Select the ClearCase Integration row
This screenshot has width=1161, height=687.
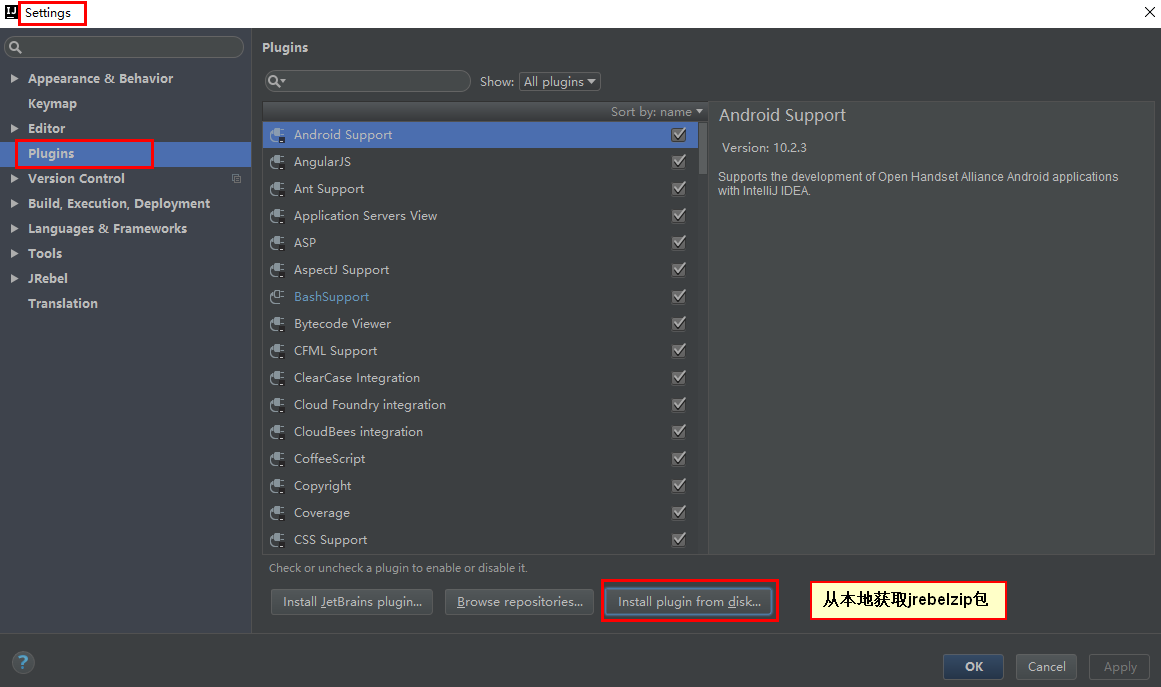point(481,378)
